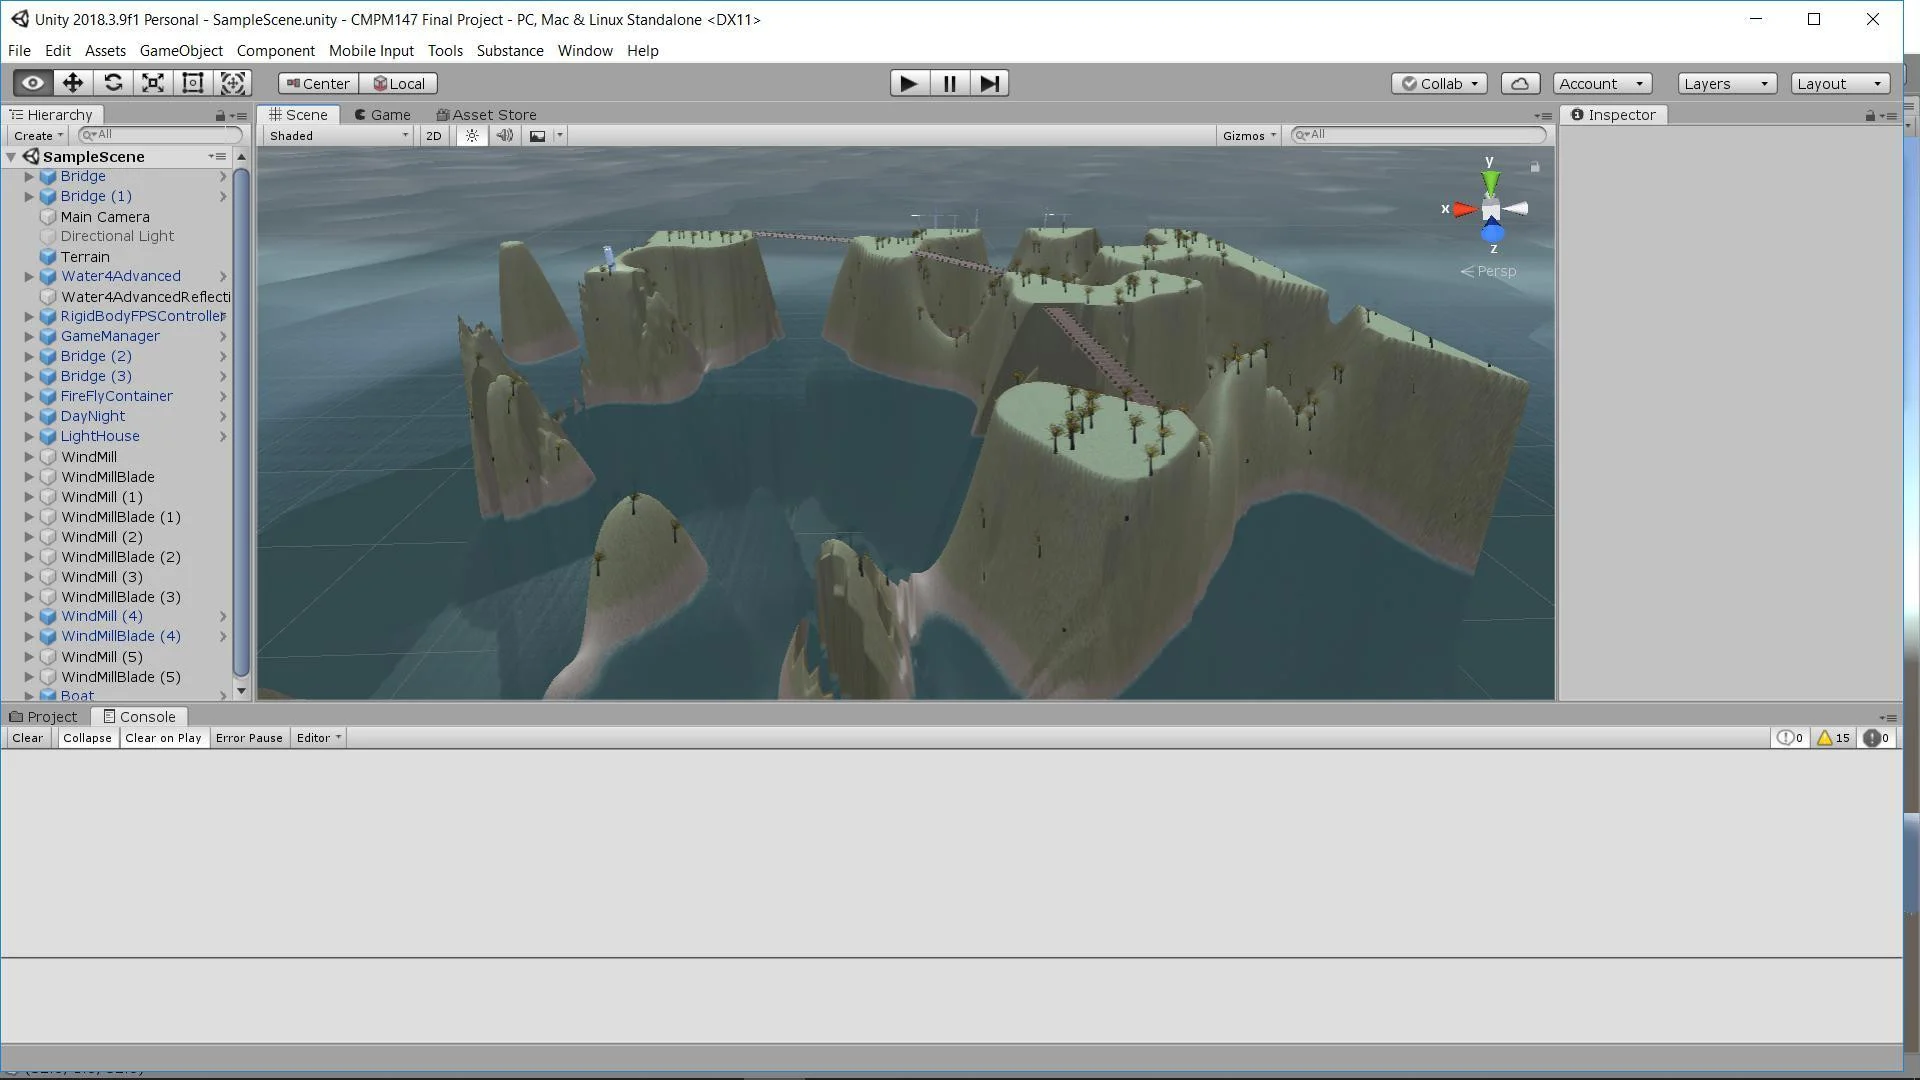The image size is (1920, 1080).
Task: Expand Bridge in the Hierarchy
Action: click(x=28, y=176)
